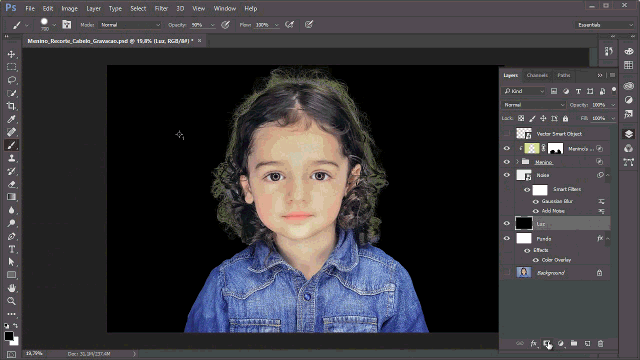Screen dimensions: 640x360
Task: Open the Select menu
Action: 138,8
